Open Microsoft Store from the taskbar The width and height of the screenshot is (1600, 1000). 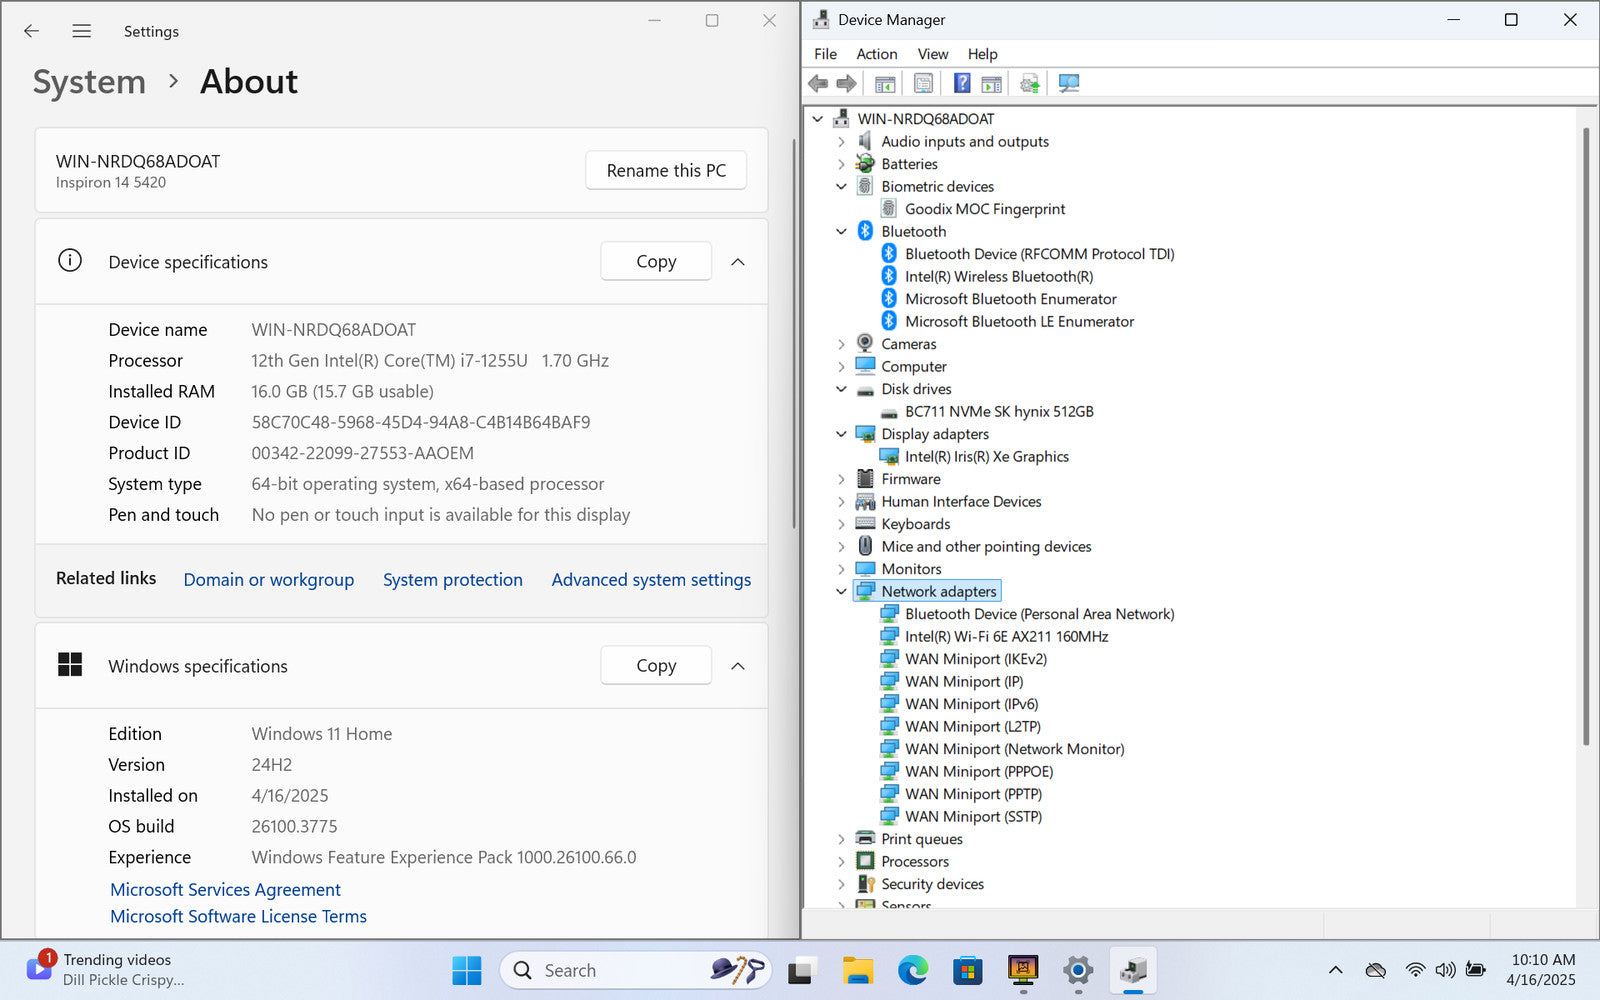pyautogui.click(x=967, y=970)
